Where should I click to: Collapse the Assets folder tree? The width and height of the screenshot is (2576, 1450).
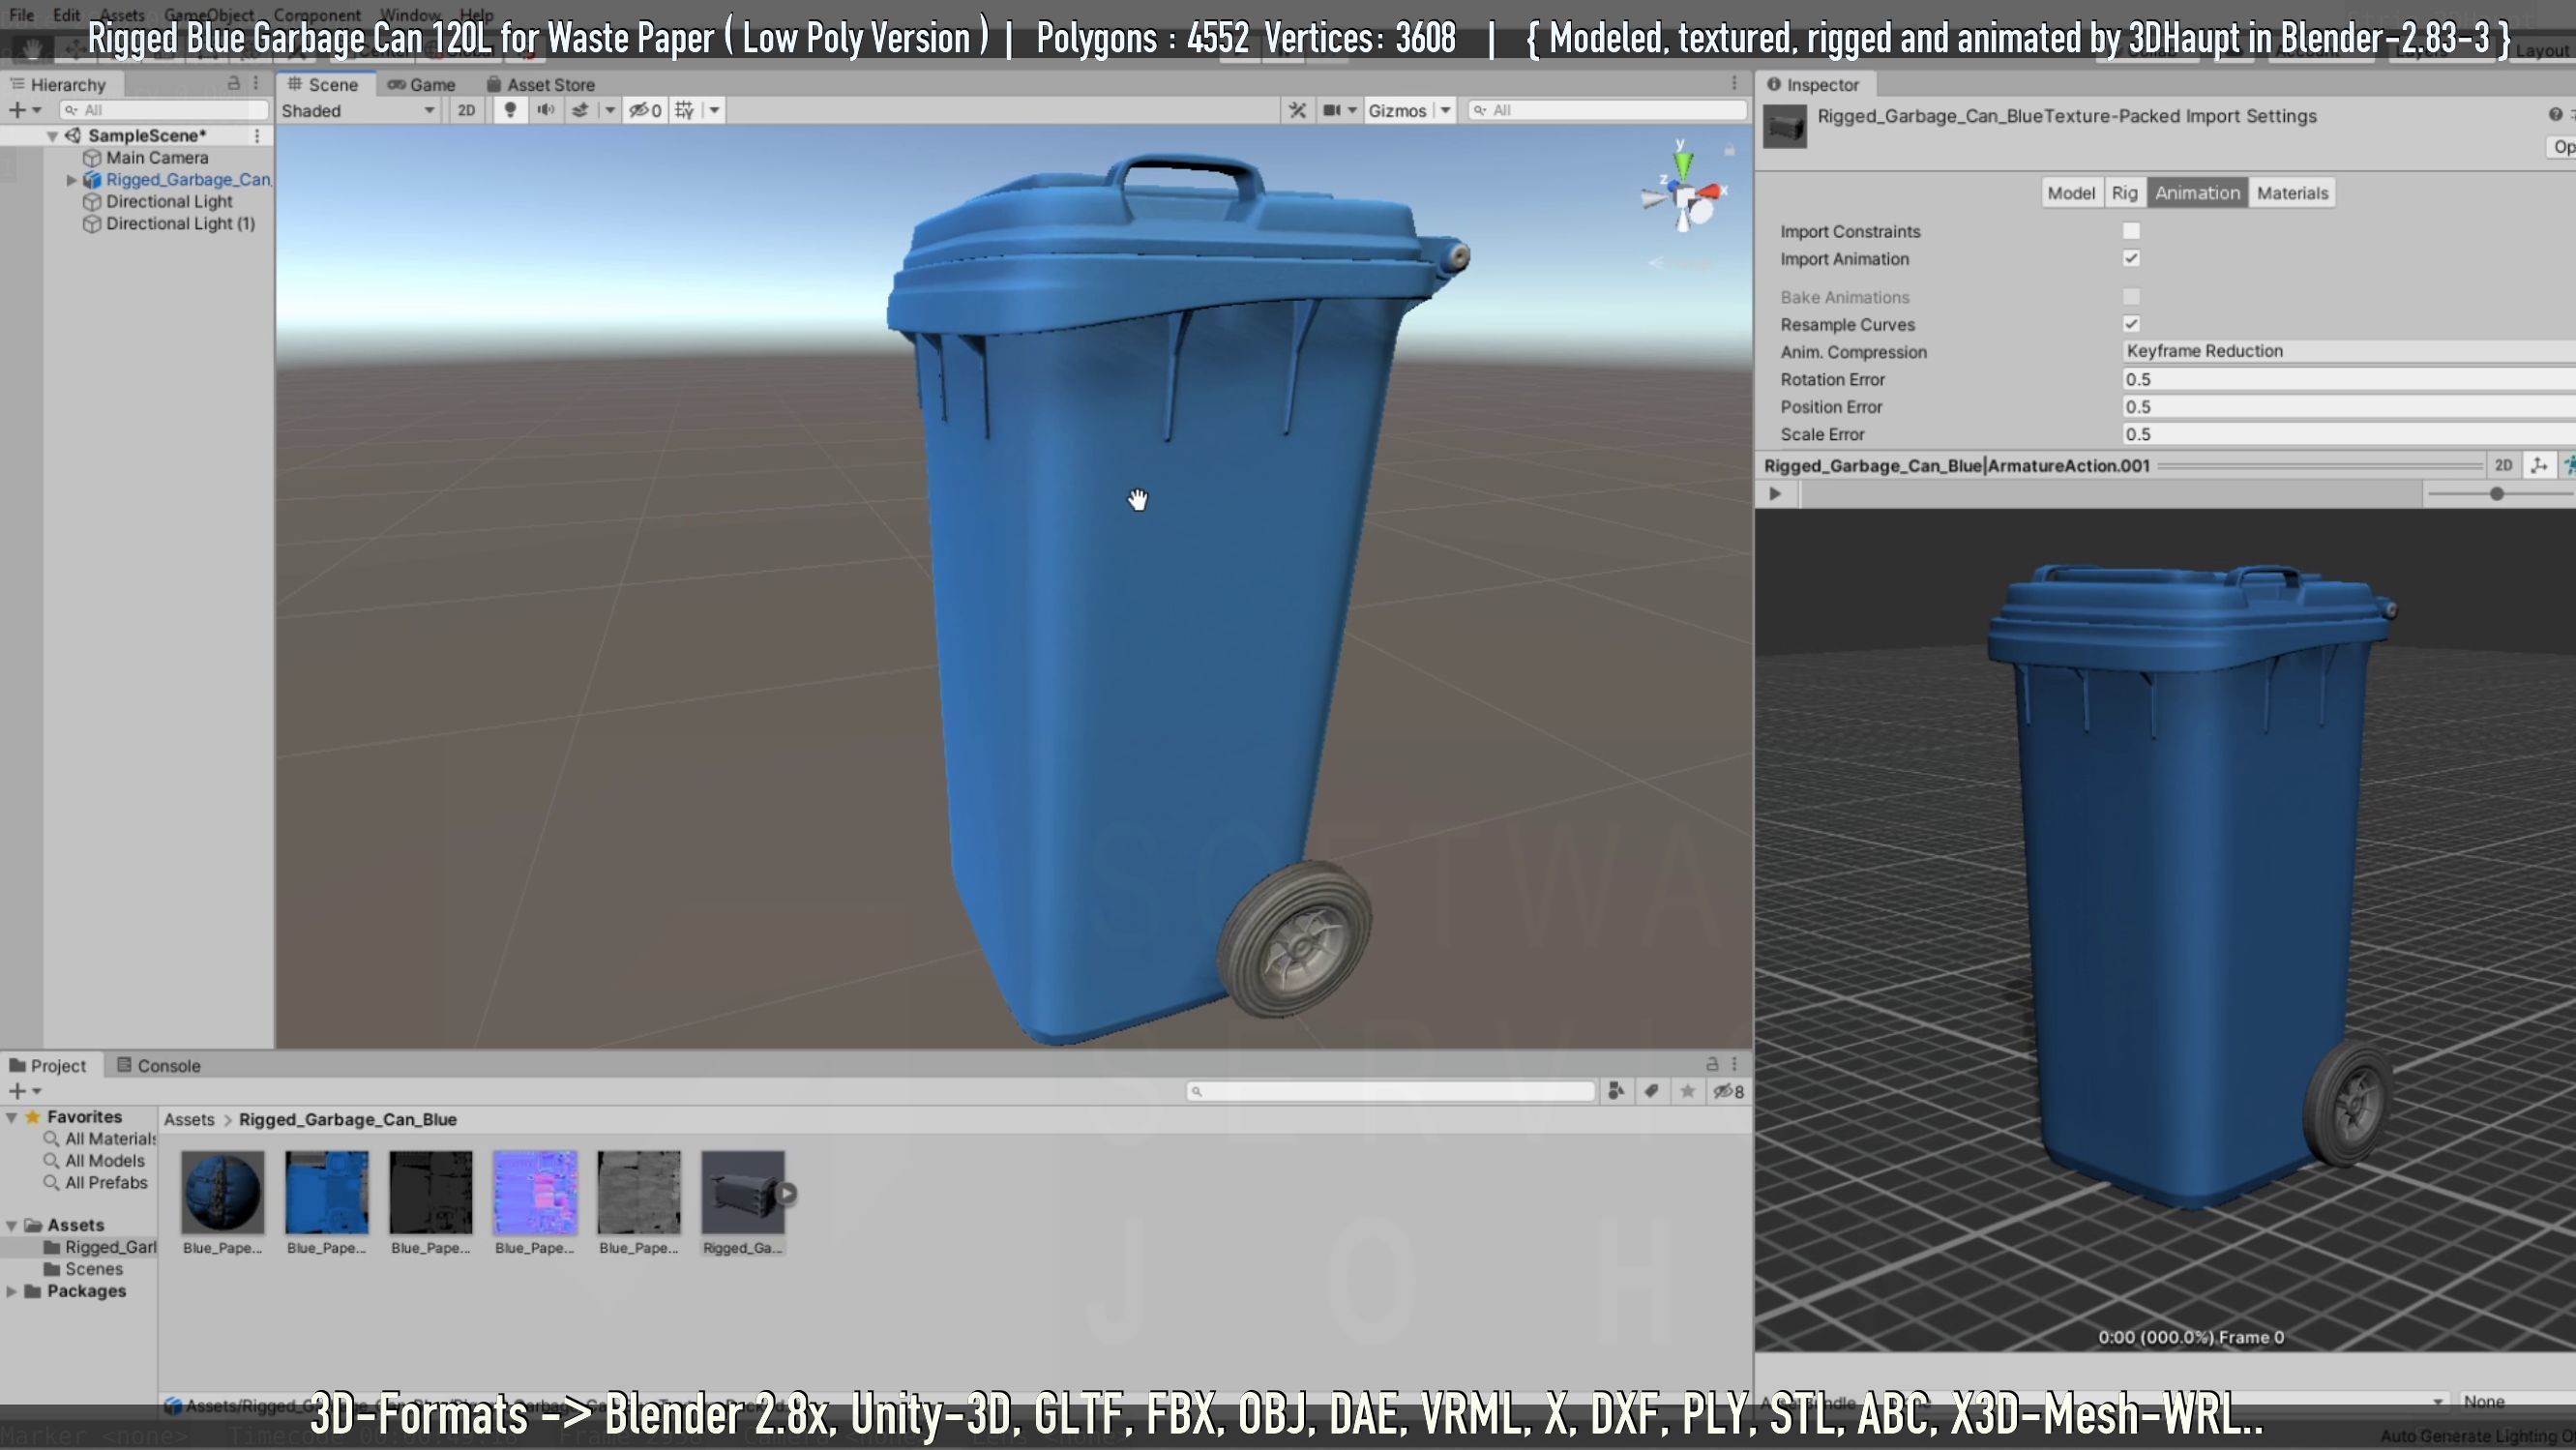[x=11, y=1225]
